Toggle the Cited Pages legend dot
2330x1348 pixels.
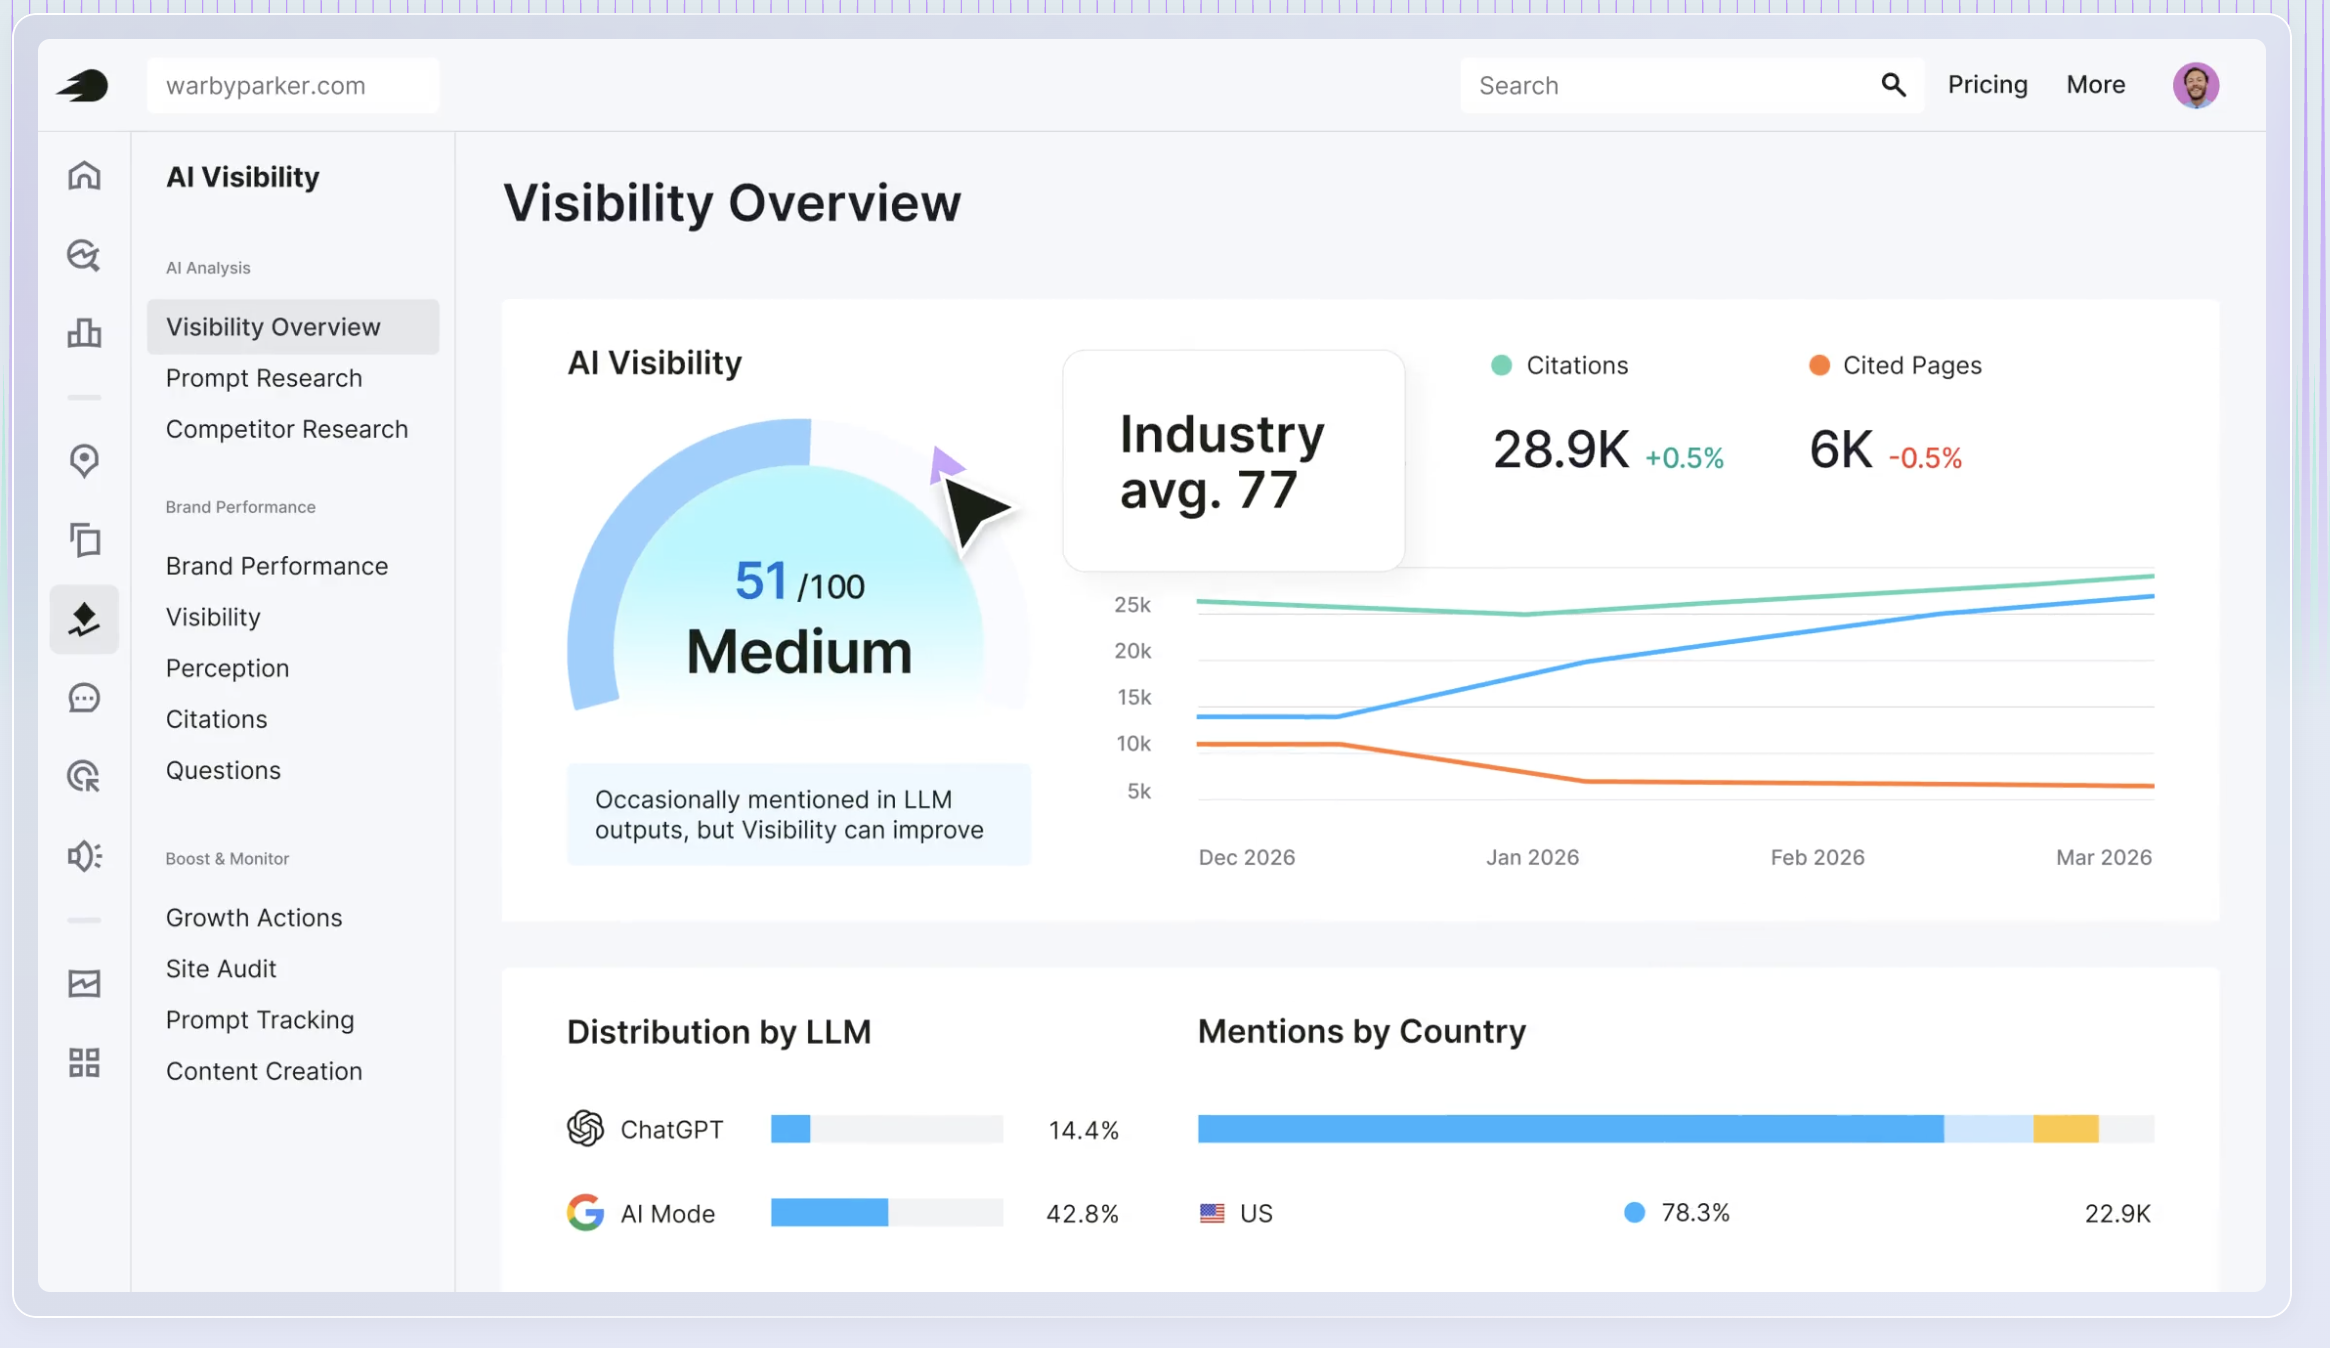click(1818, 365)
